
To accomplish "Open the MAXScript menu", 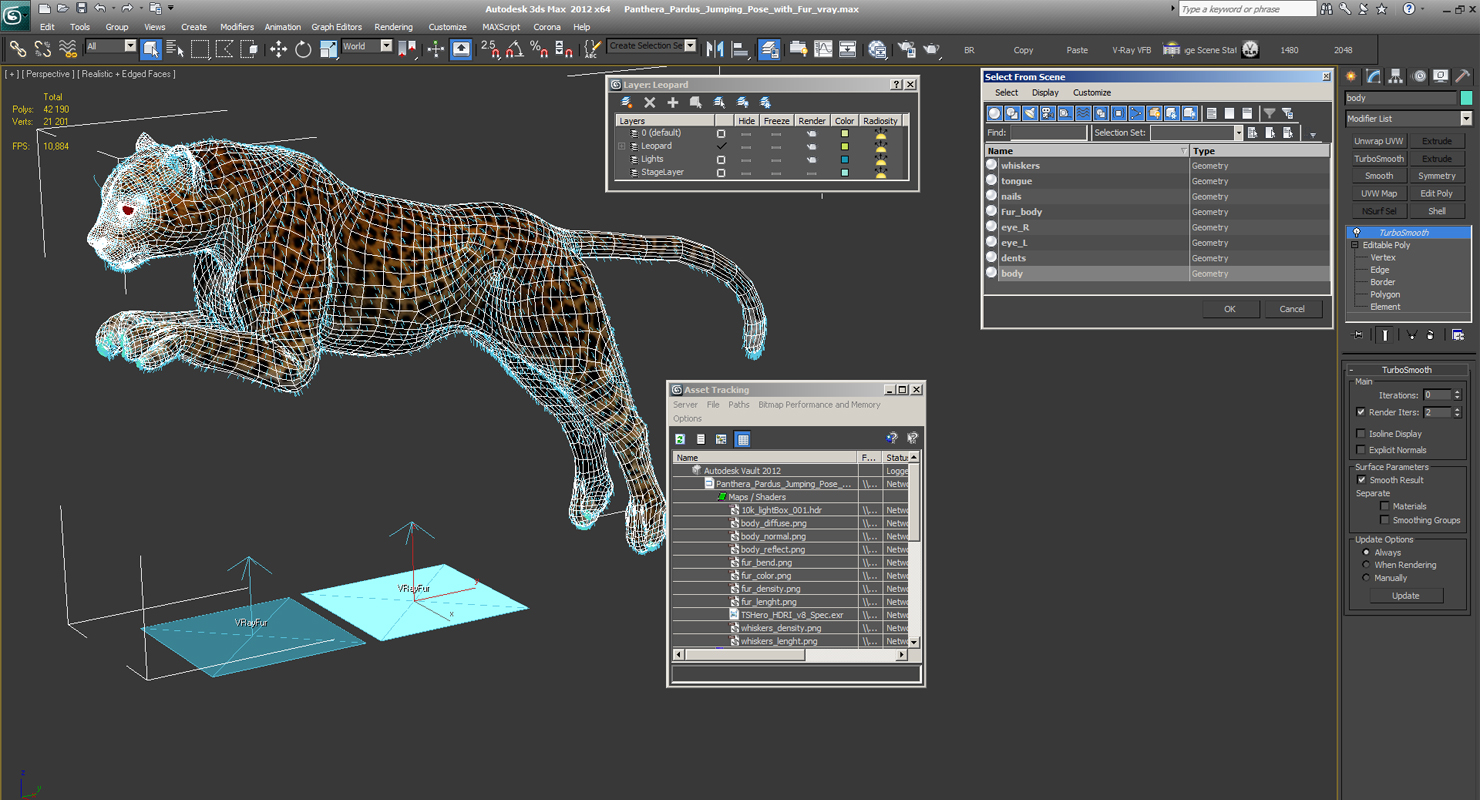I will (501, 27).
